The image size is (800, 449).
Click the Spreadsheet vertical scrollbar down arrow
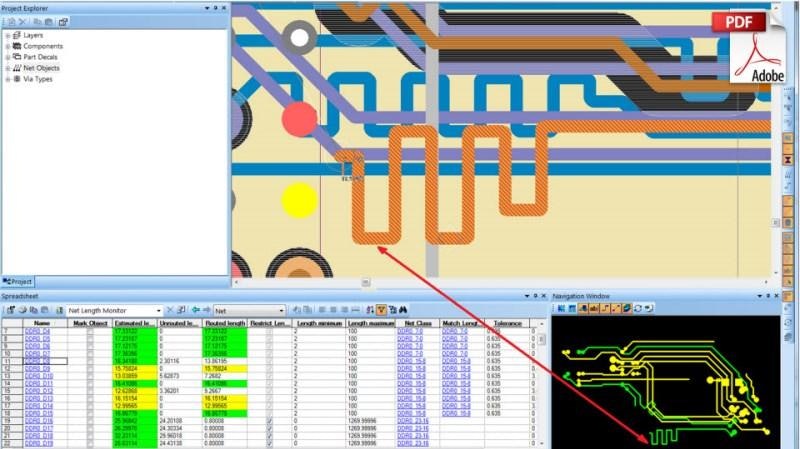541,444
